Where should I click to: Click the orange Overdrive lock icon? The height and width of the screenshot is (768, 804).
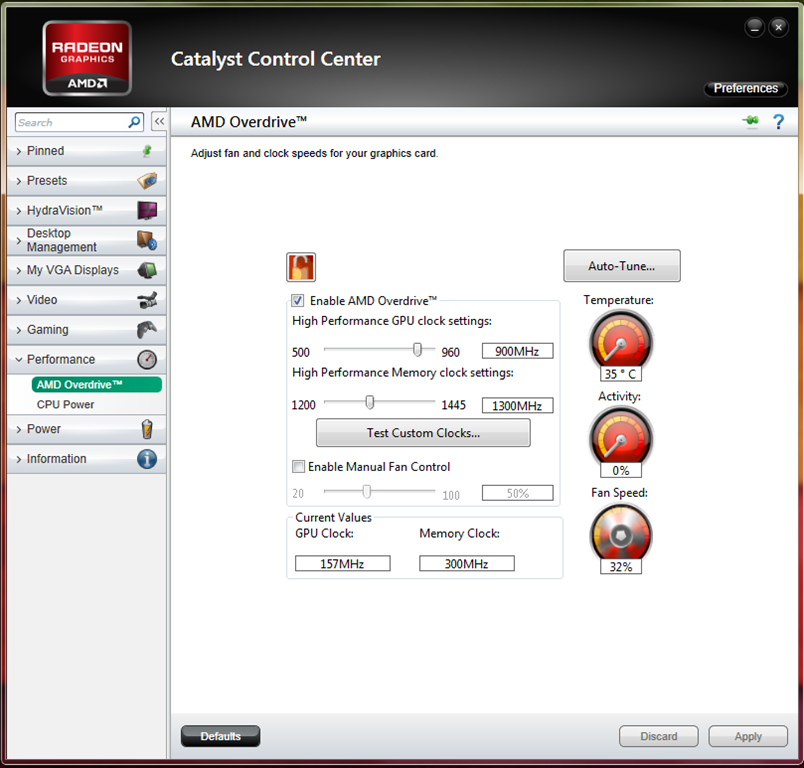coord(301,267)
